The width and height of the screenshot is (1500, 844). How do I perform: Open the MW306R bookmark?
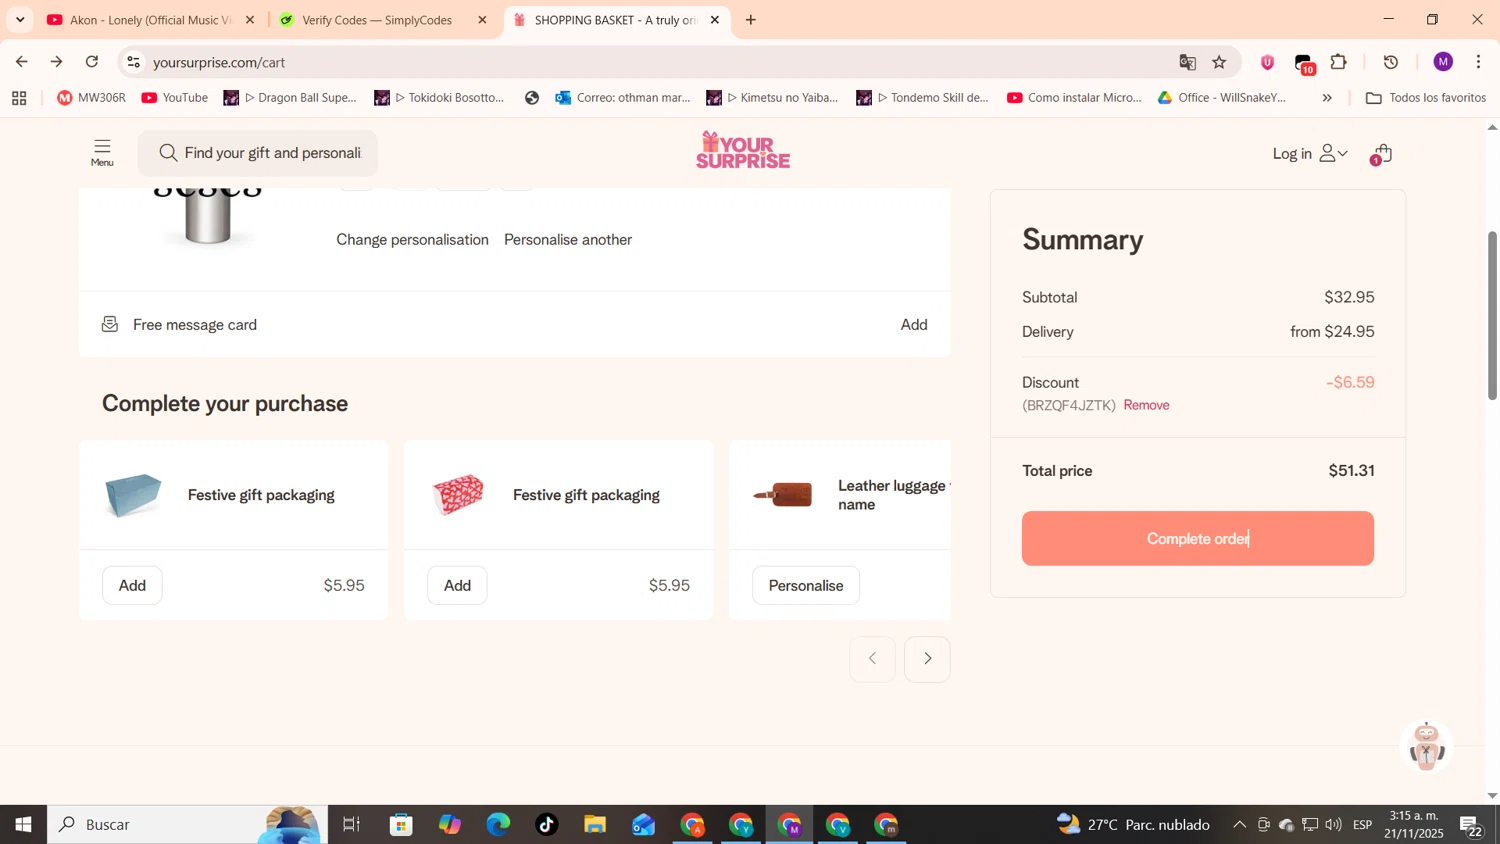click(x=92, y=98)
